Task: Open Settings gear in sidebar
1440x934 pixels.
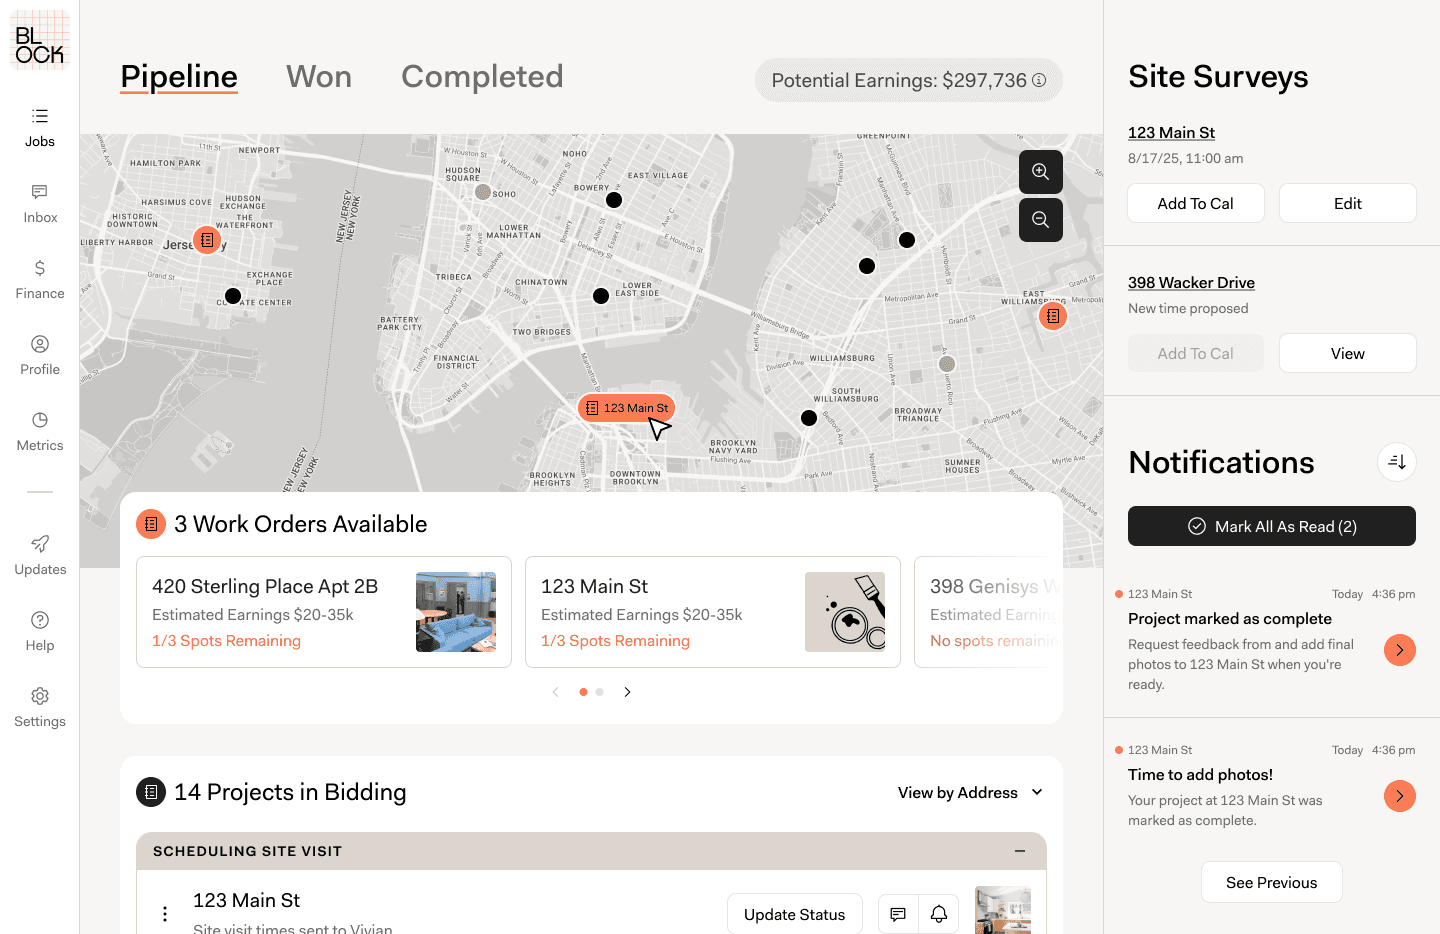Action: pos(40,708)
